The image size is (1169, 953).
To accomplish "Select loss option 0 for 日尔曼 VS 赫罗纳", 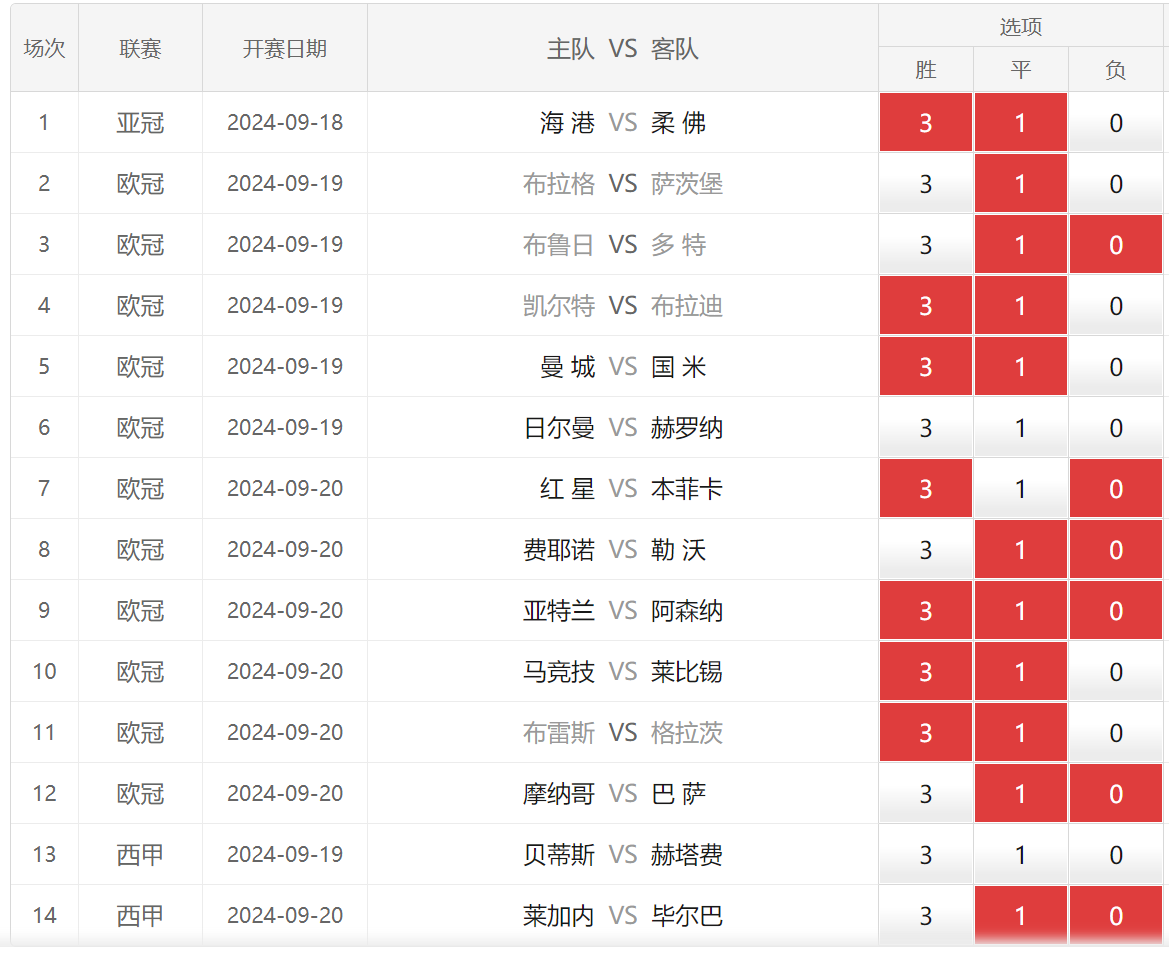I will coord(1115,428).
